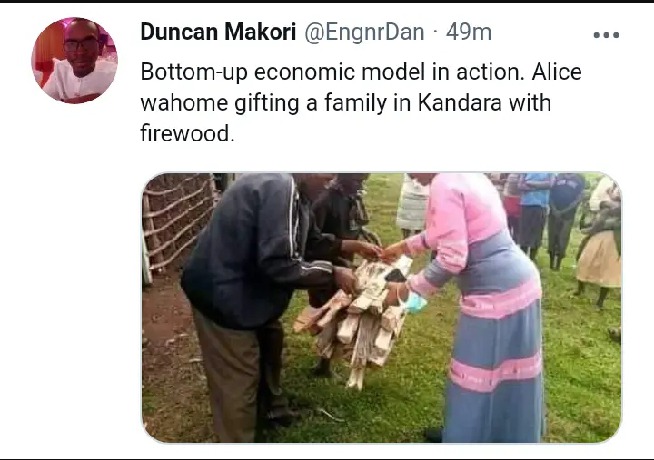The height and width of the screenshot is (460, 654).
Task: Open the three-dot more options menu
Action: [606, 35]
